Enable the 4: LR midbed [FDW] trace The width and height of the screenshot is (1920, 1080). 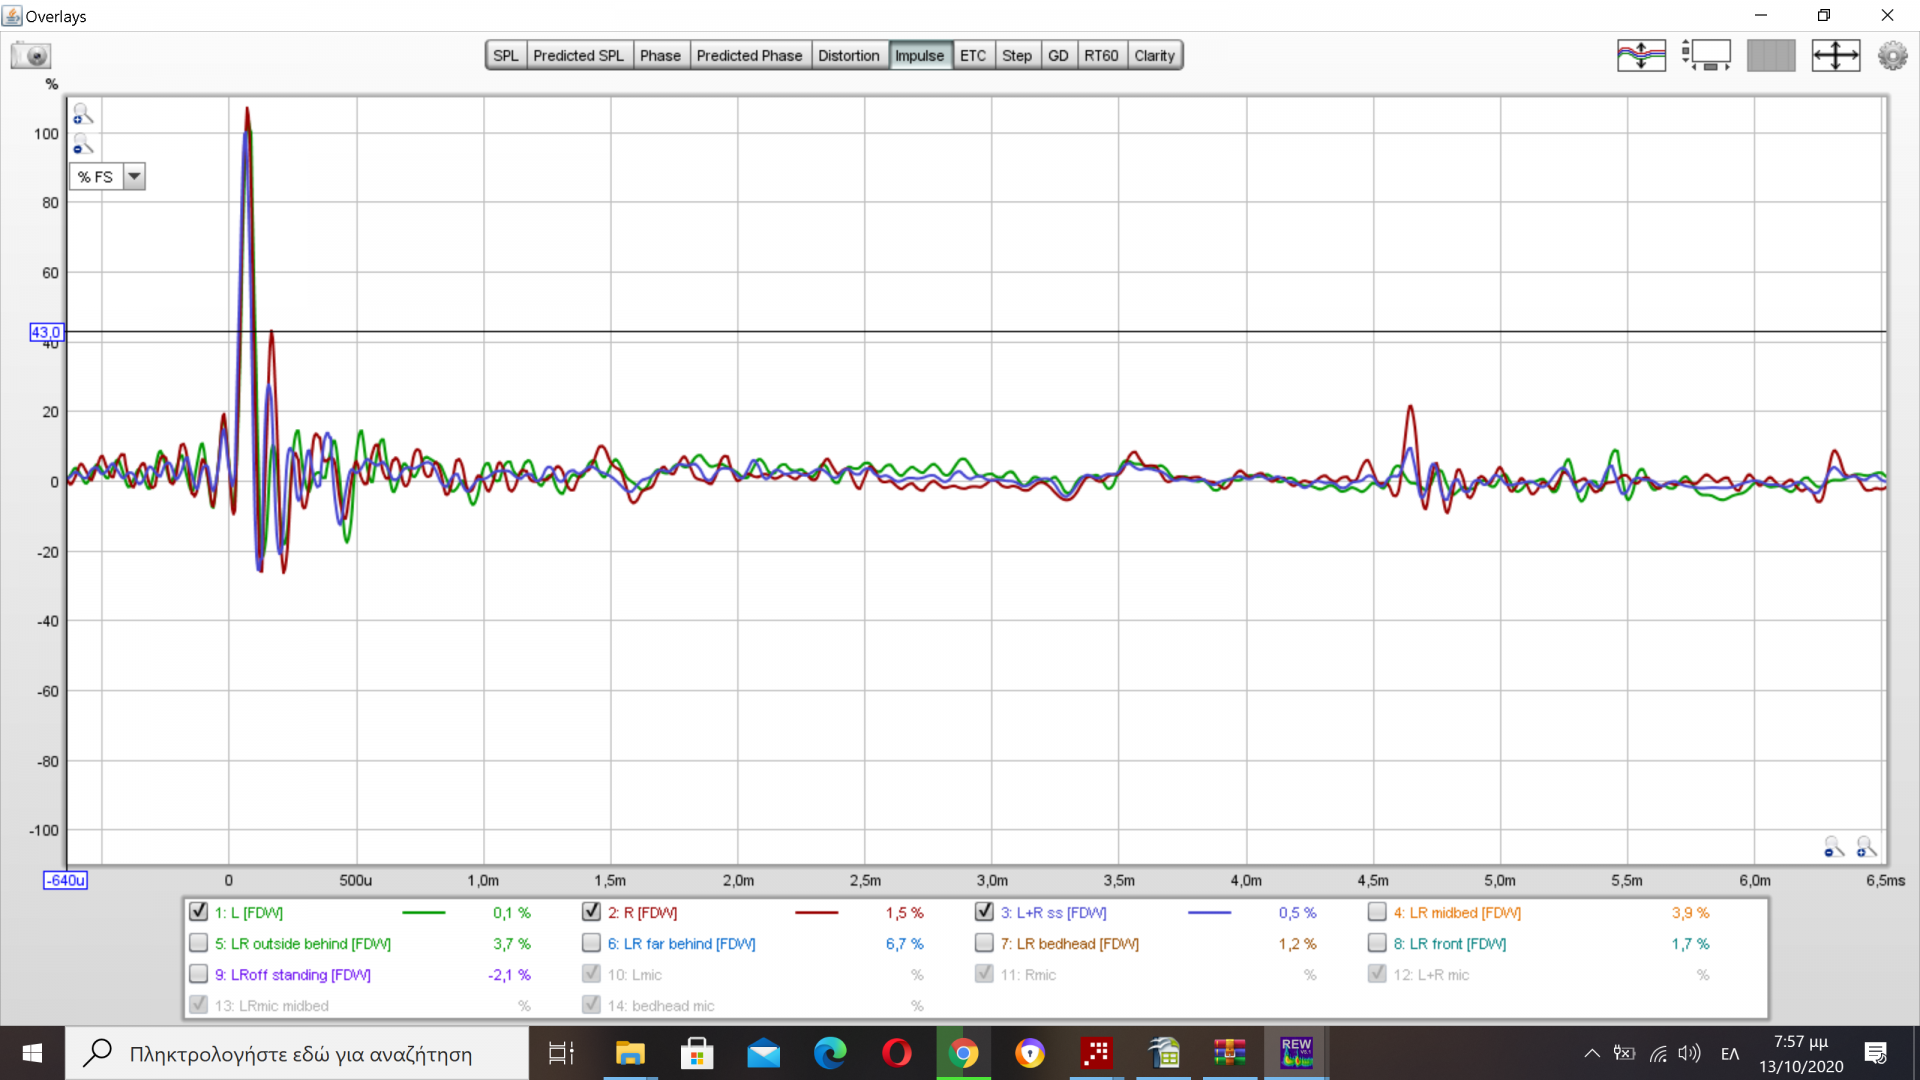click(x=1377, y=912)
